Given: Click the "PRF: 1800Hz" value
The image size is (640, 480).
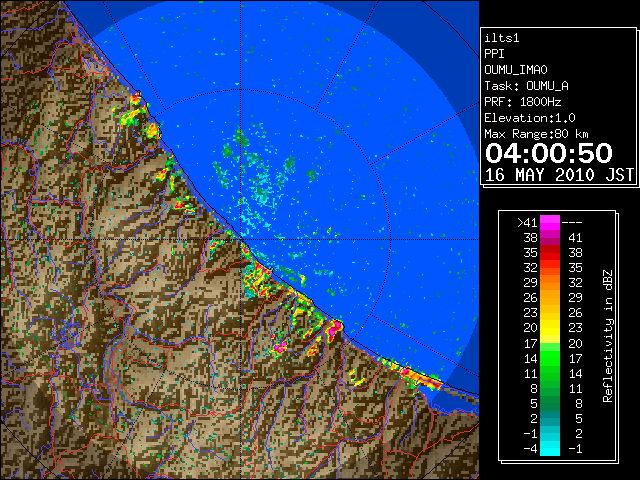Looking at the screenshot, I should click(523, 102).
